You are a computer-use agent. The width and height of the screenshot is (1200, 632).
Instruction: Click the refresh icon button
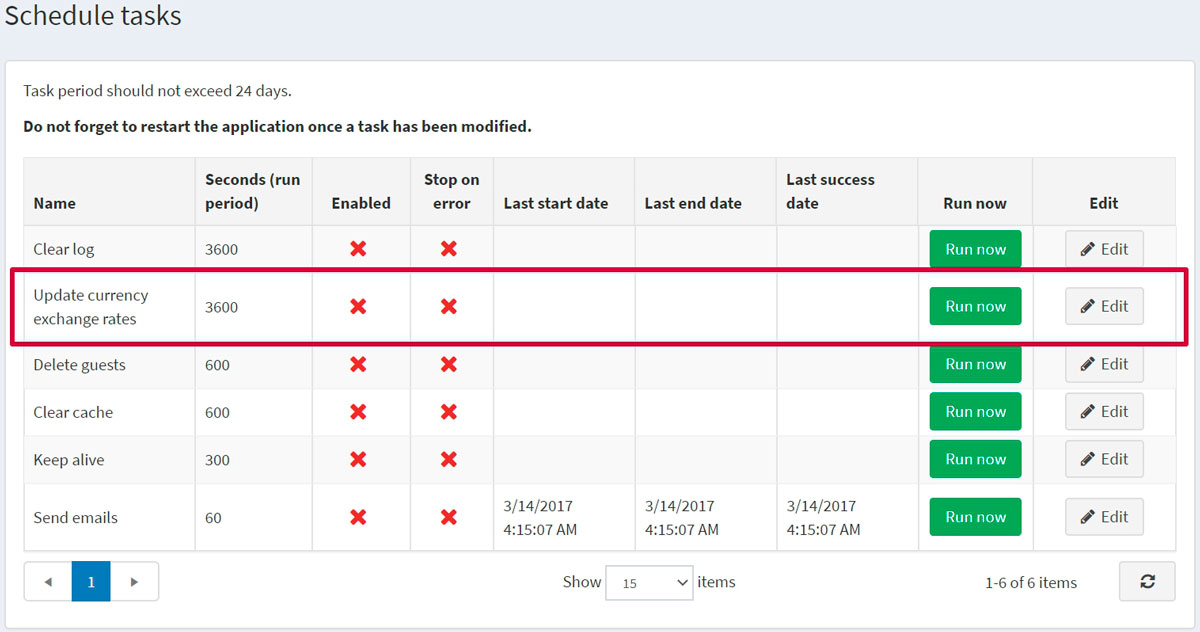tap(1146, 581)
